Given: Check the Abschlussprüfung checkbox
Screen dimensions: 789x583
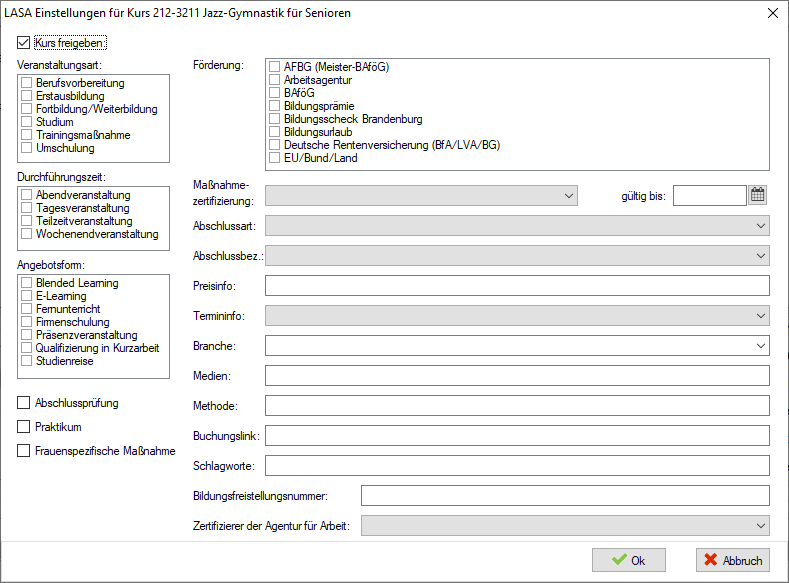Looking at the screenshot, I should (24, 402).
